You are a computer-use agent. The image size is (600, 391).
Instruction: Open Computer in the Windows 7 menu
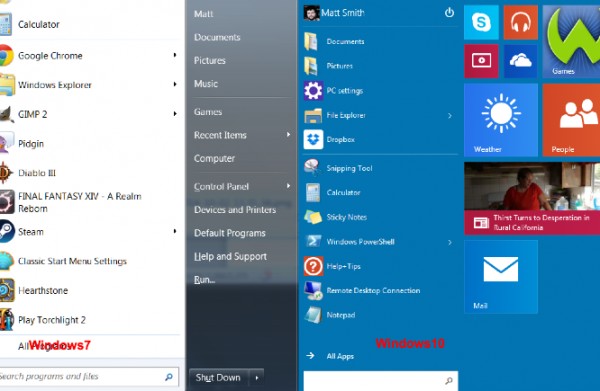(214, 158)
